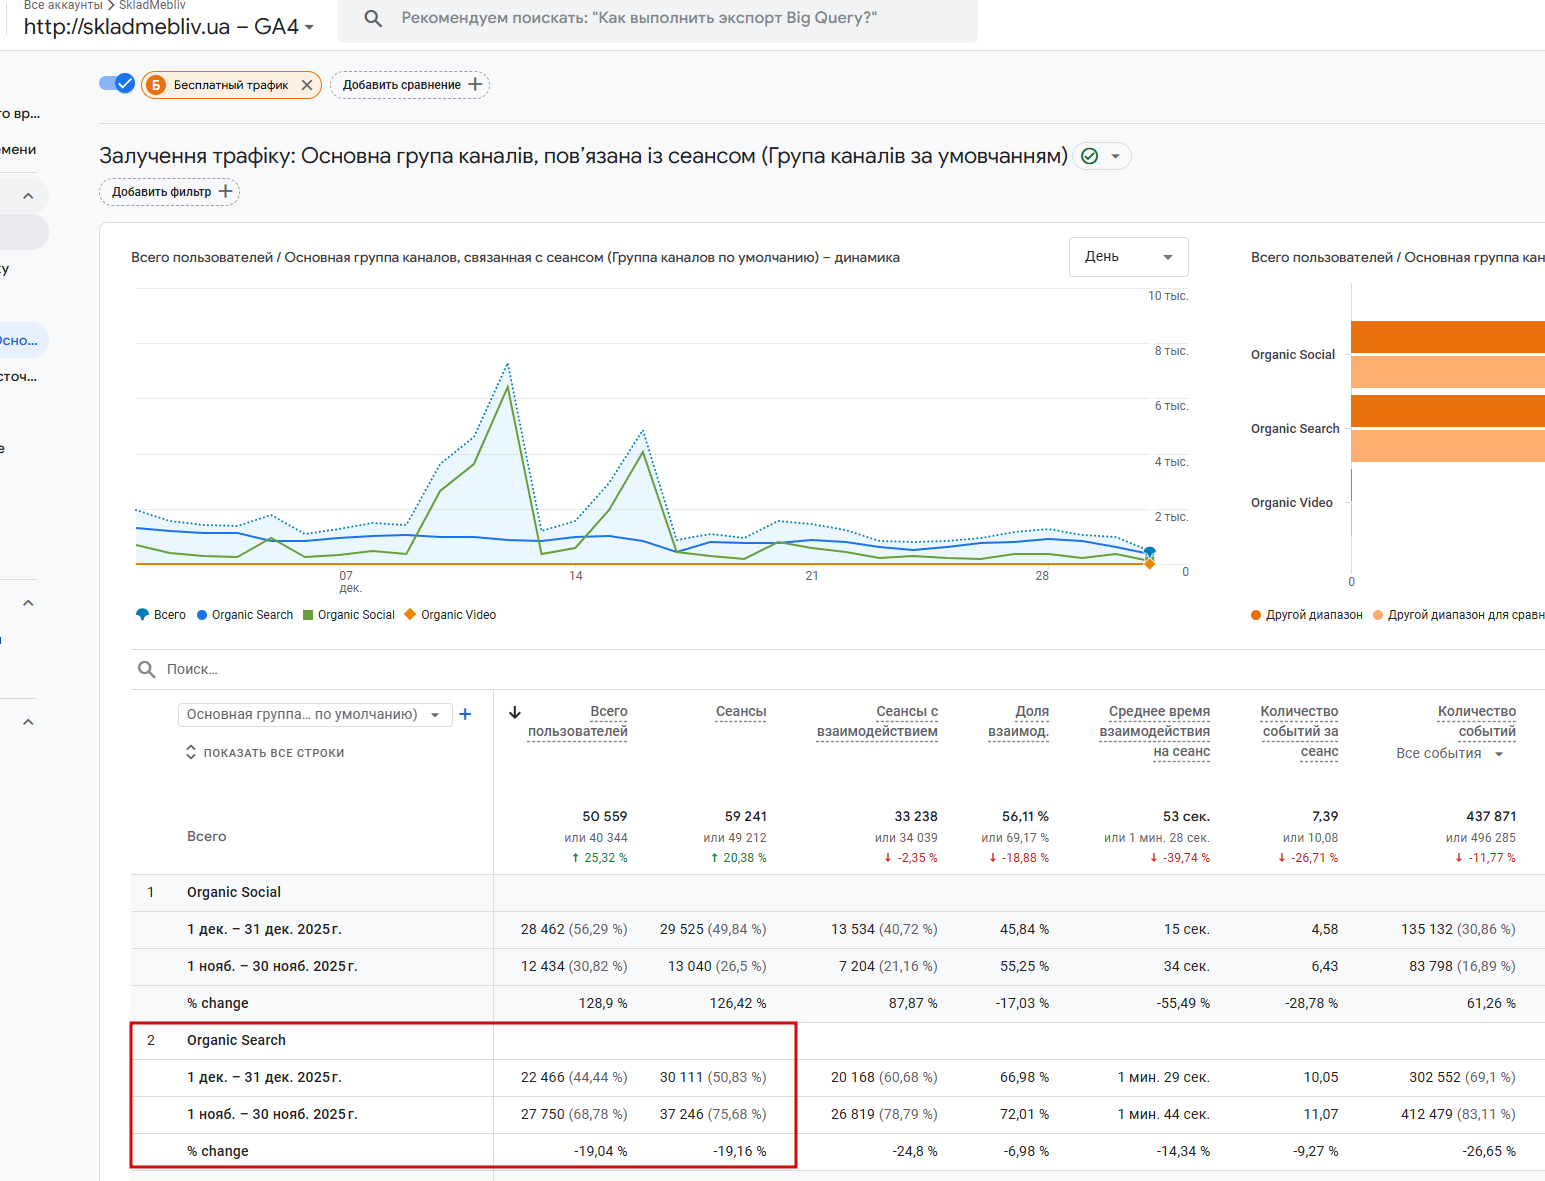Click the search magnifier icon in top bar
Viewport: 1545px width, 1181px height.
pyautogui.click(x=373, y=18)
